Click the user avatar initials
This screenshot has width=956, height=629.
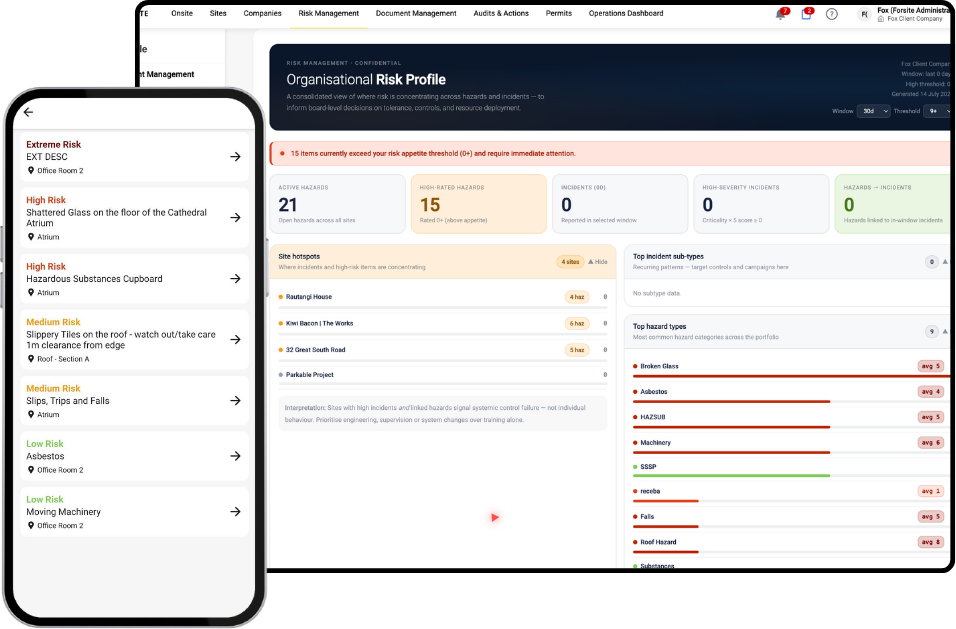(864, 14)
